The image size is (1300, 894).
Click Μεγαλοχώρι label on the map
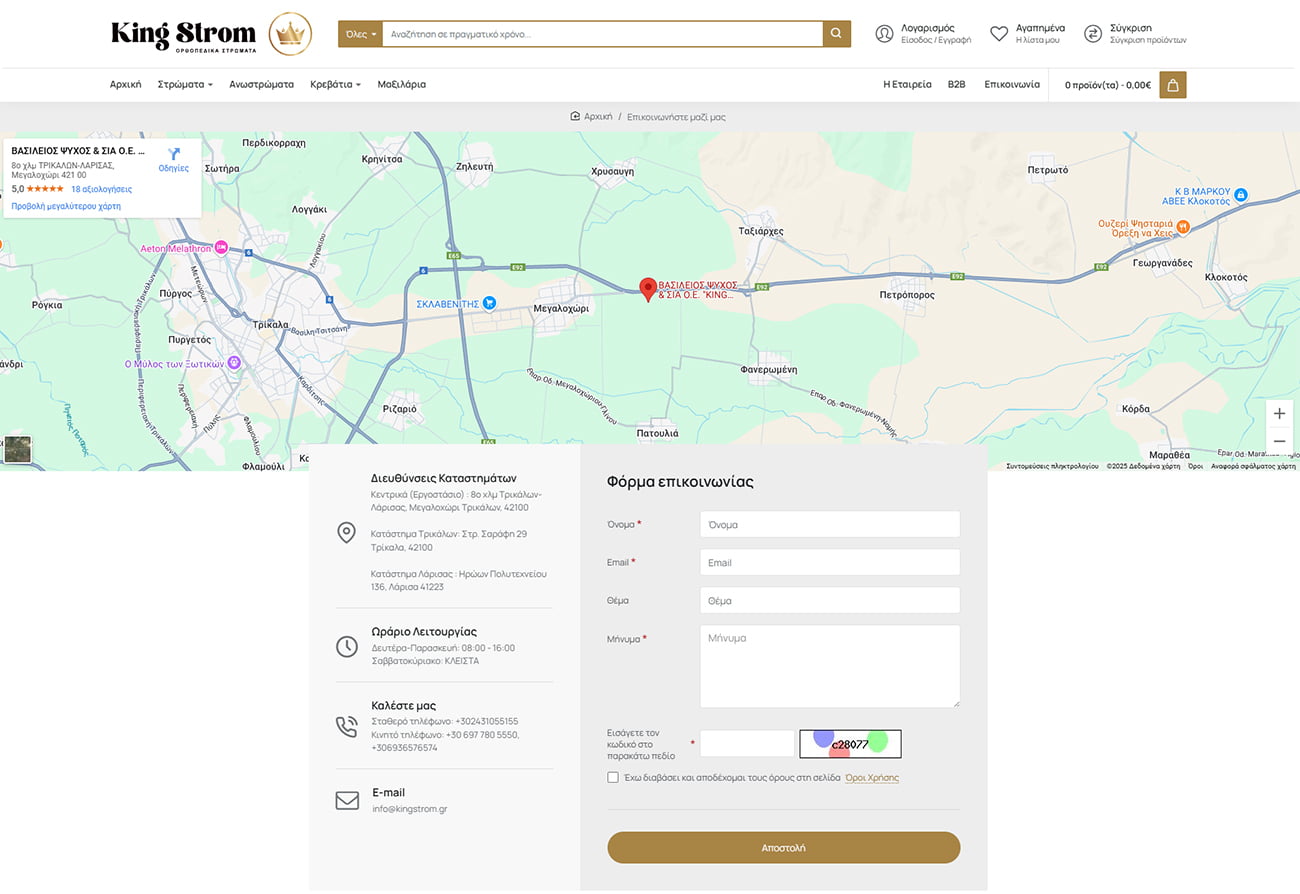point(562,309)
